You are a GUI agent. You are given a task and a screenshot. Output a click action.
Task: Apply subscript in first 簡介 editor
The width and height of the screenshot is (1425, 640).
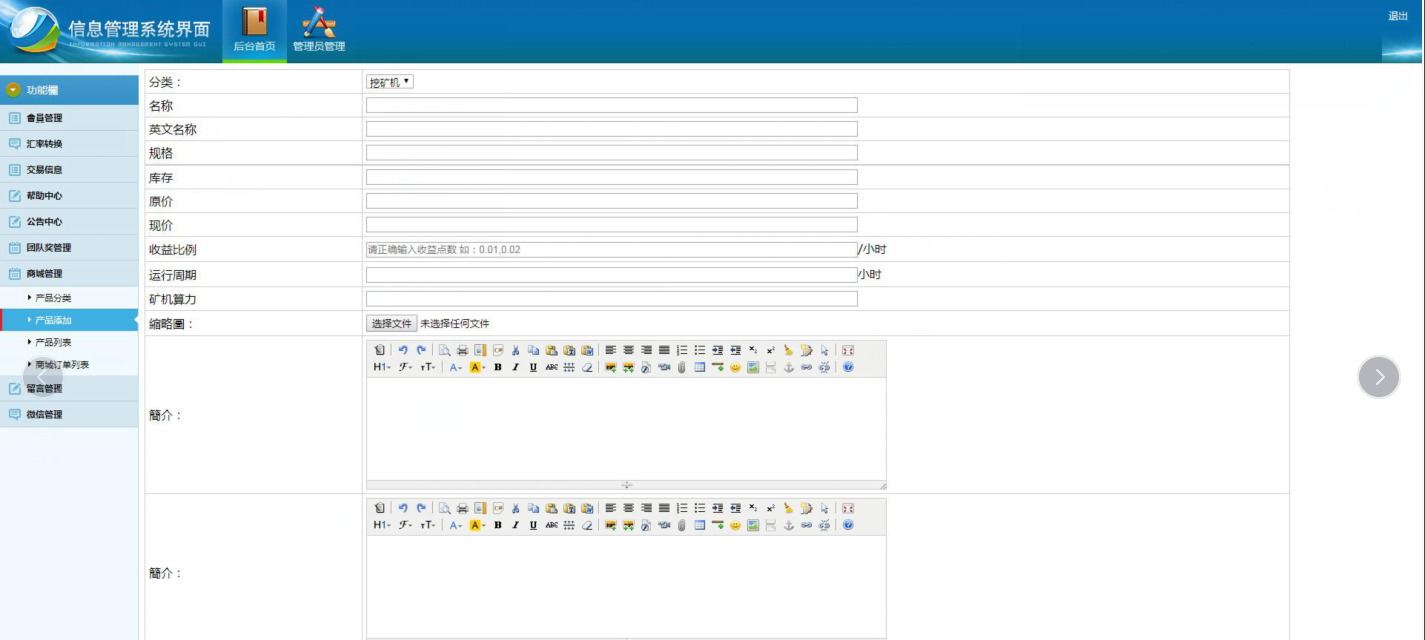click(x=753, y=350)
